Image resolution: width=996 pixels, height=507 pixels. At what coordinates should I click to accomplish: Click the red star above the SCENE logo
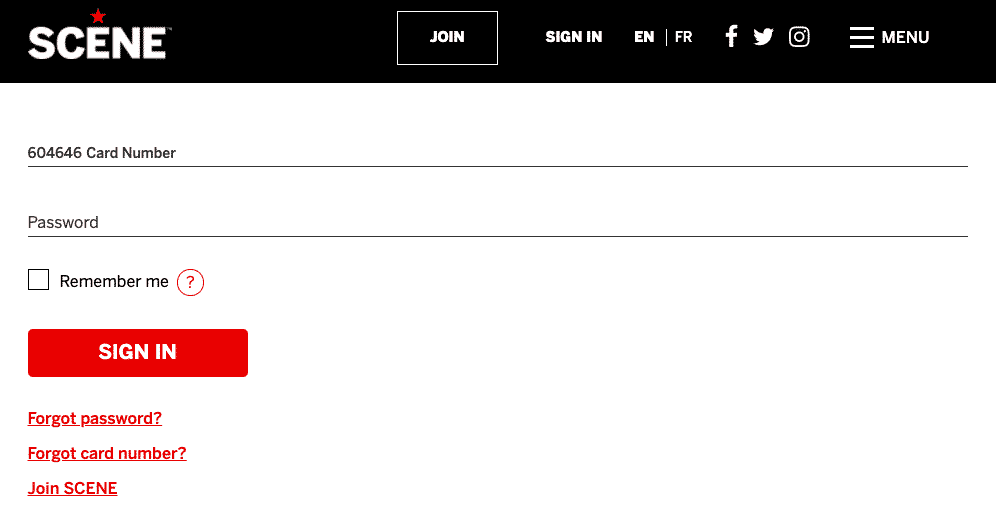pos(97,16)
